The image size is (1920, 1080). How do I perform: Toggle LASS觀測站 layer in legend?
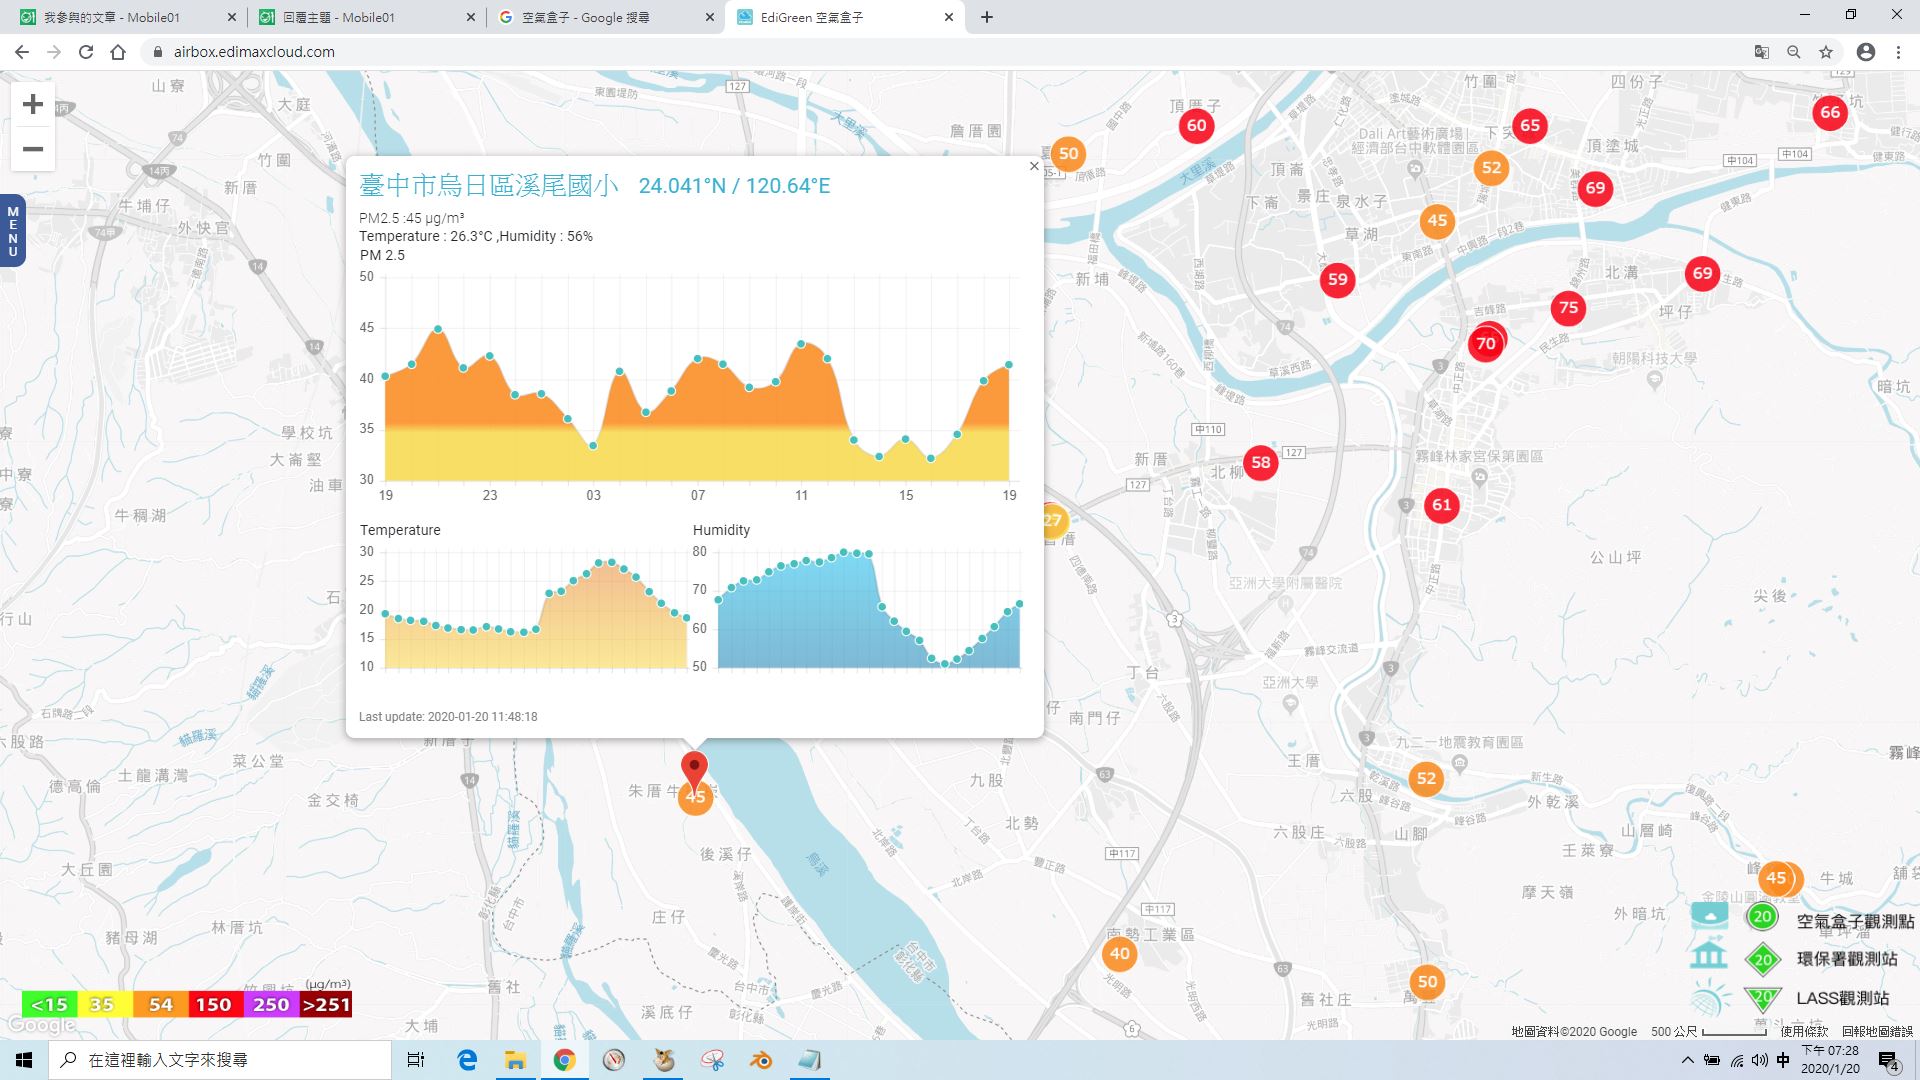[x=1791, y=998]
